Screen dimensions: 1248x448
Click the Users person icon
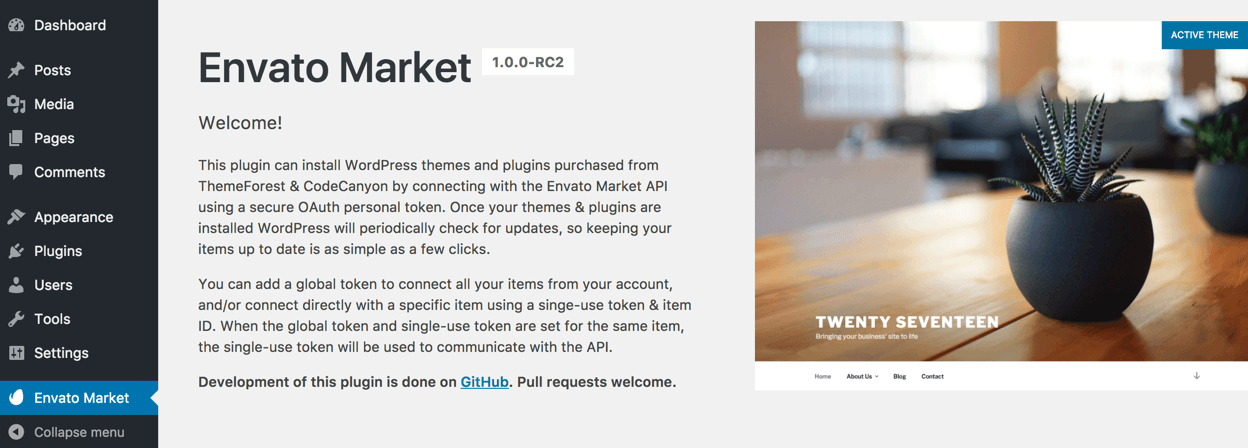16,285
